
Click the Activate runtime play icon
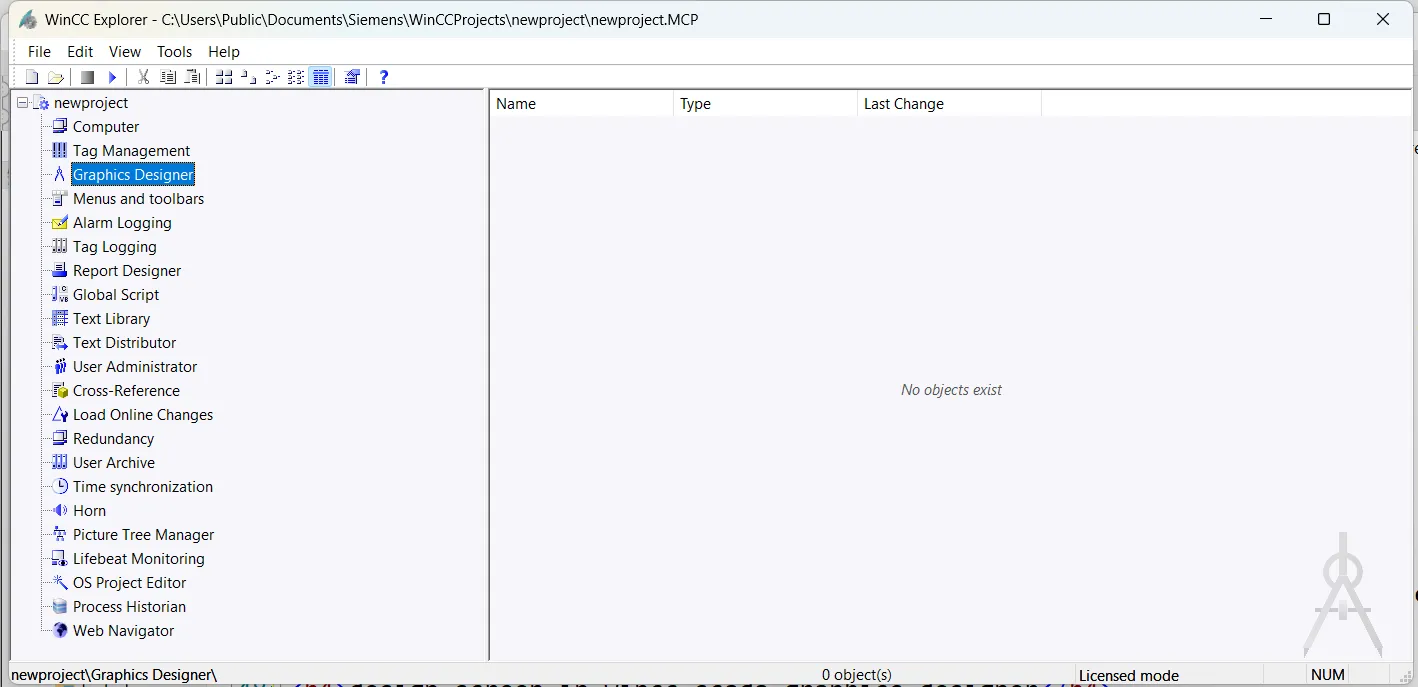pyautogui.click(x=112, y=77)
